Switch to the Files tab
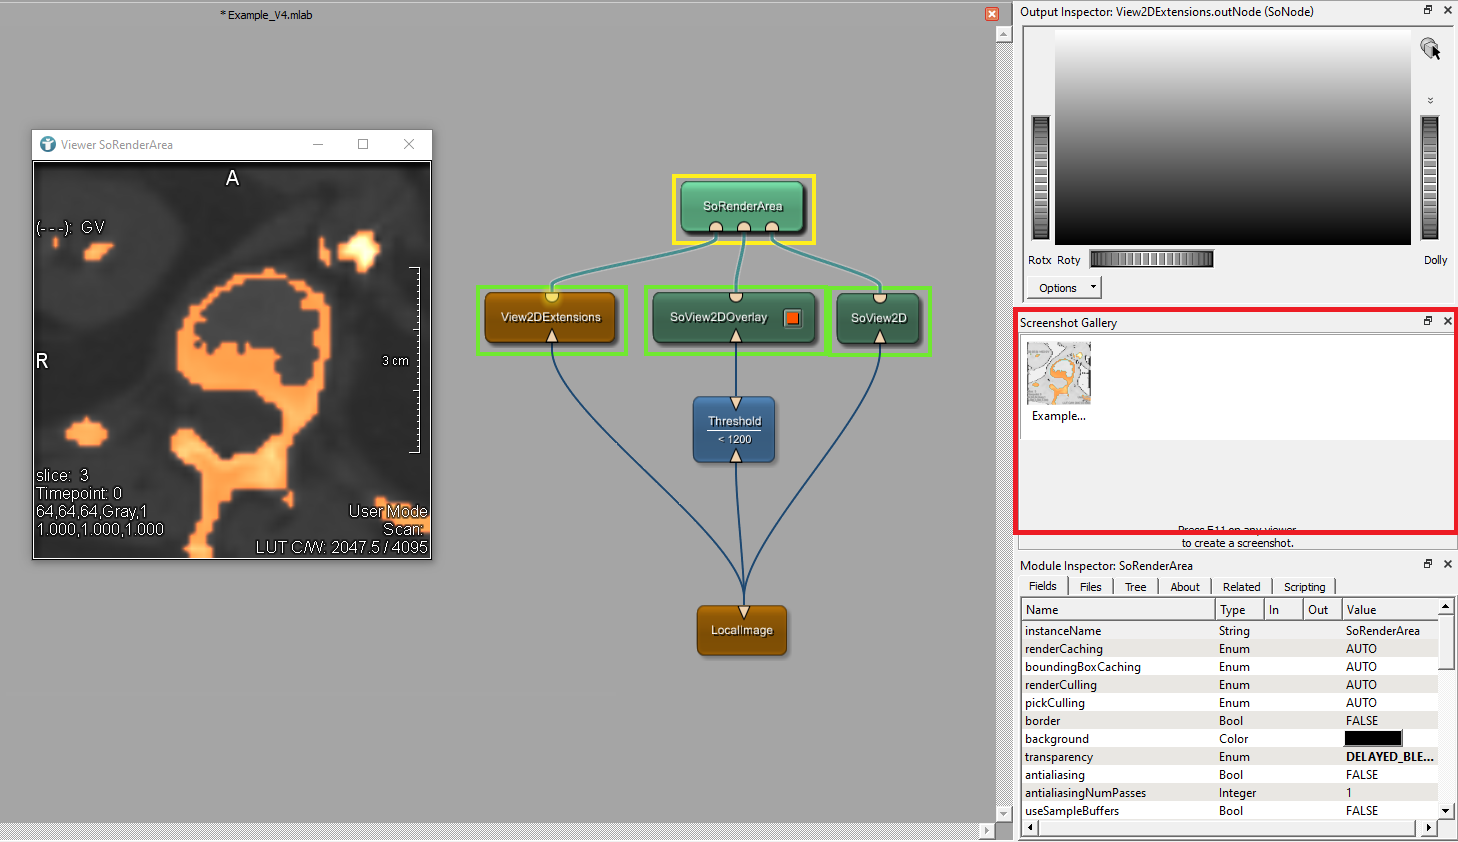1458x842 pixels. point(1090,587)
